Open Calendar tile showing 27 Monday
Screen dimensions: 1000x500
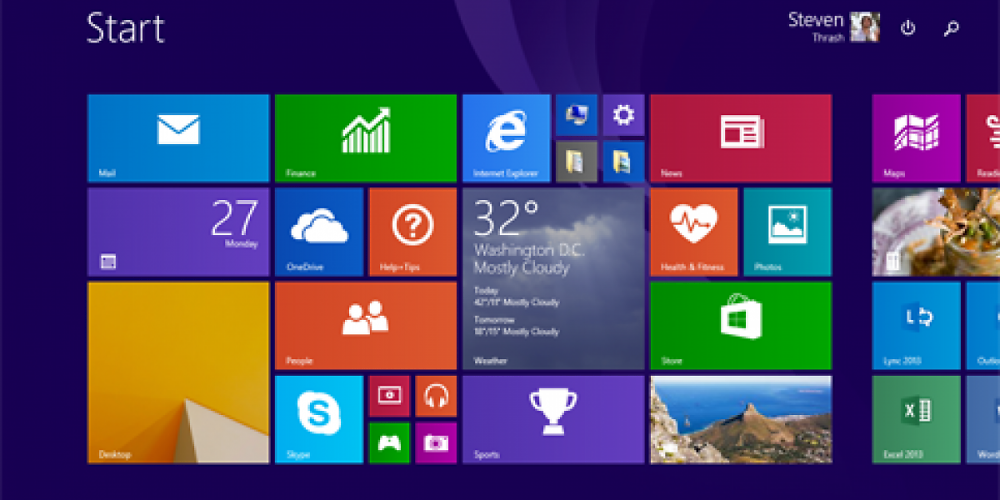tap(179, 232)
